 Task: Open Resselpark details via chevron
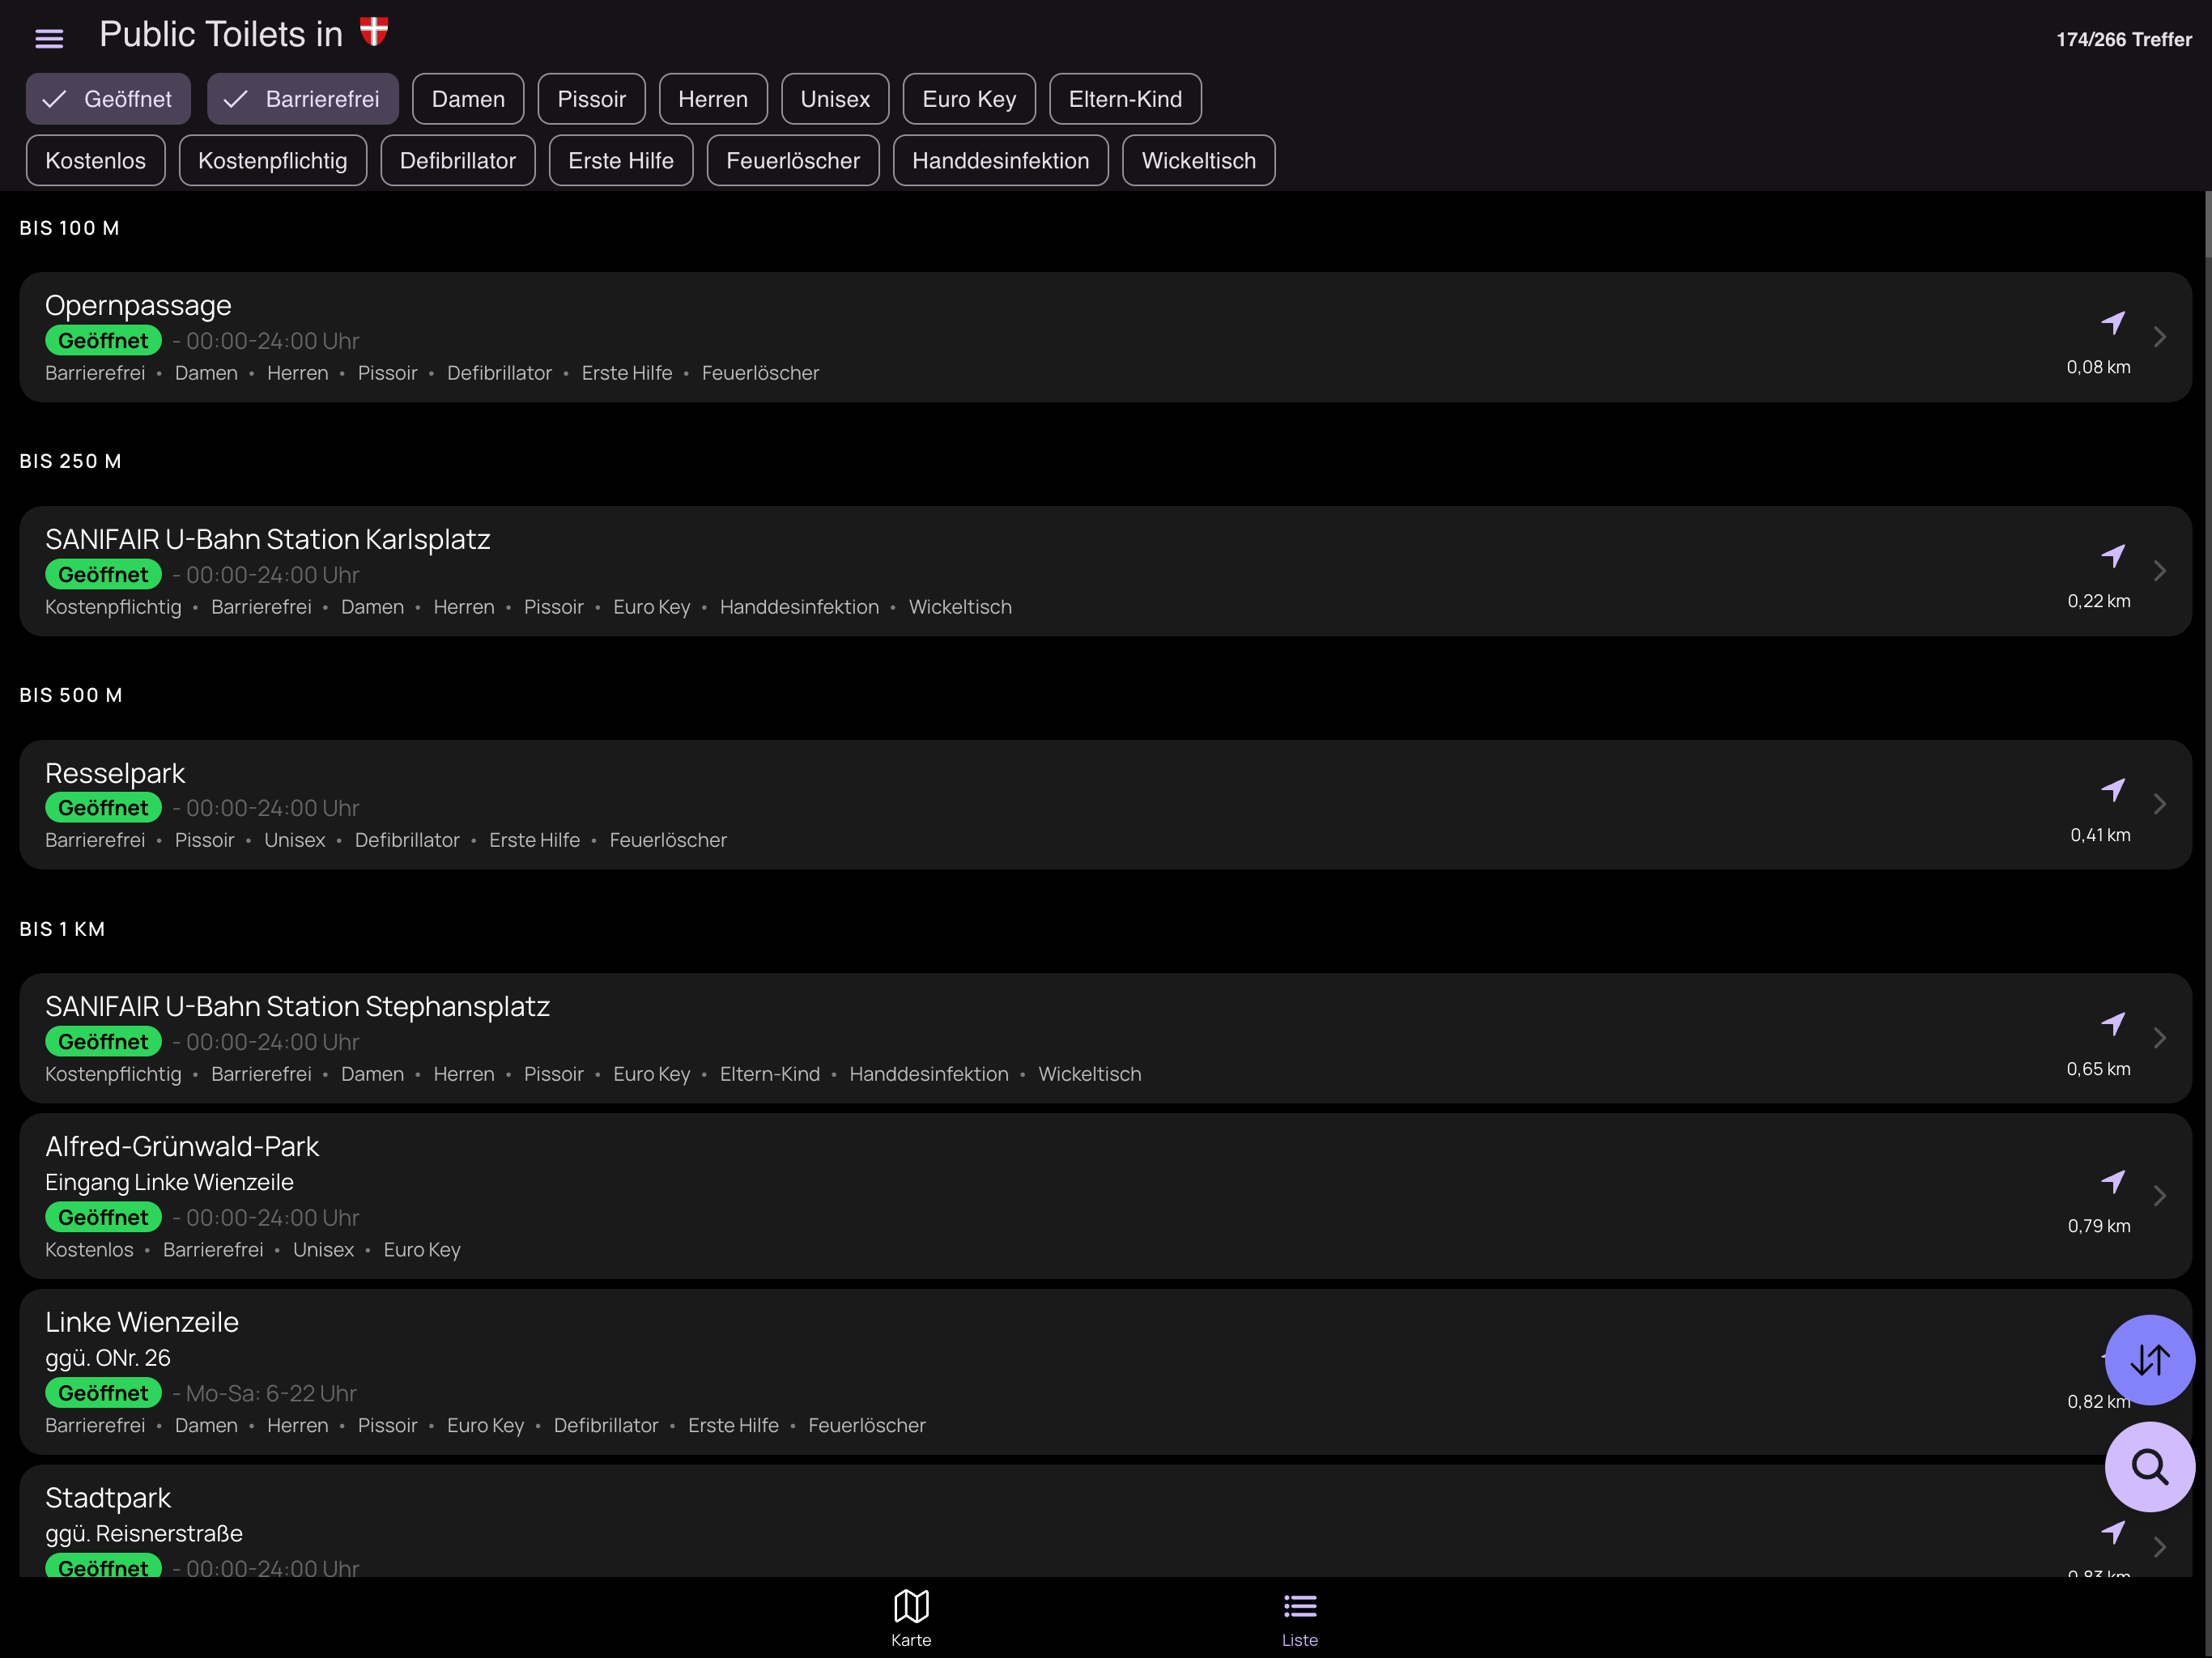coord(2160,804)
